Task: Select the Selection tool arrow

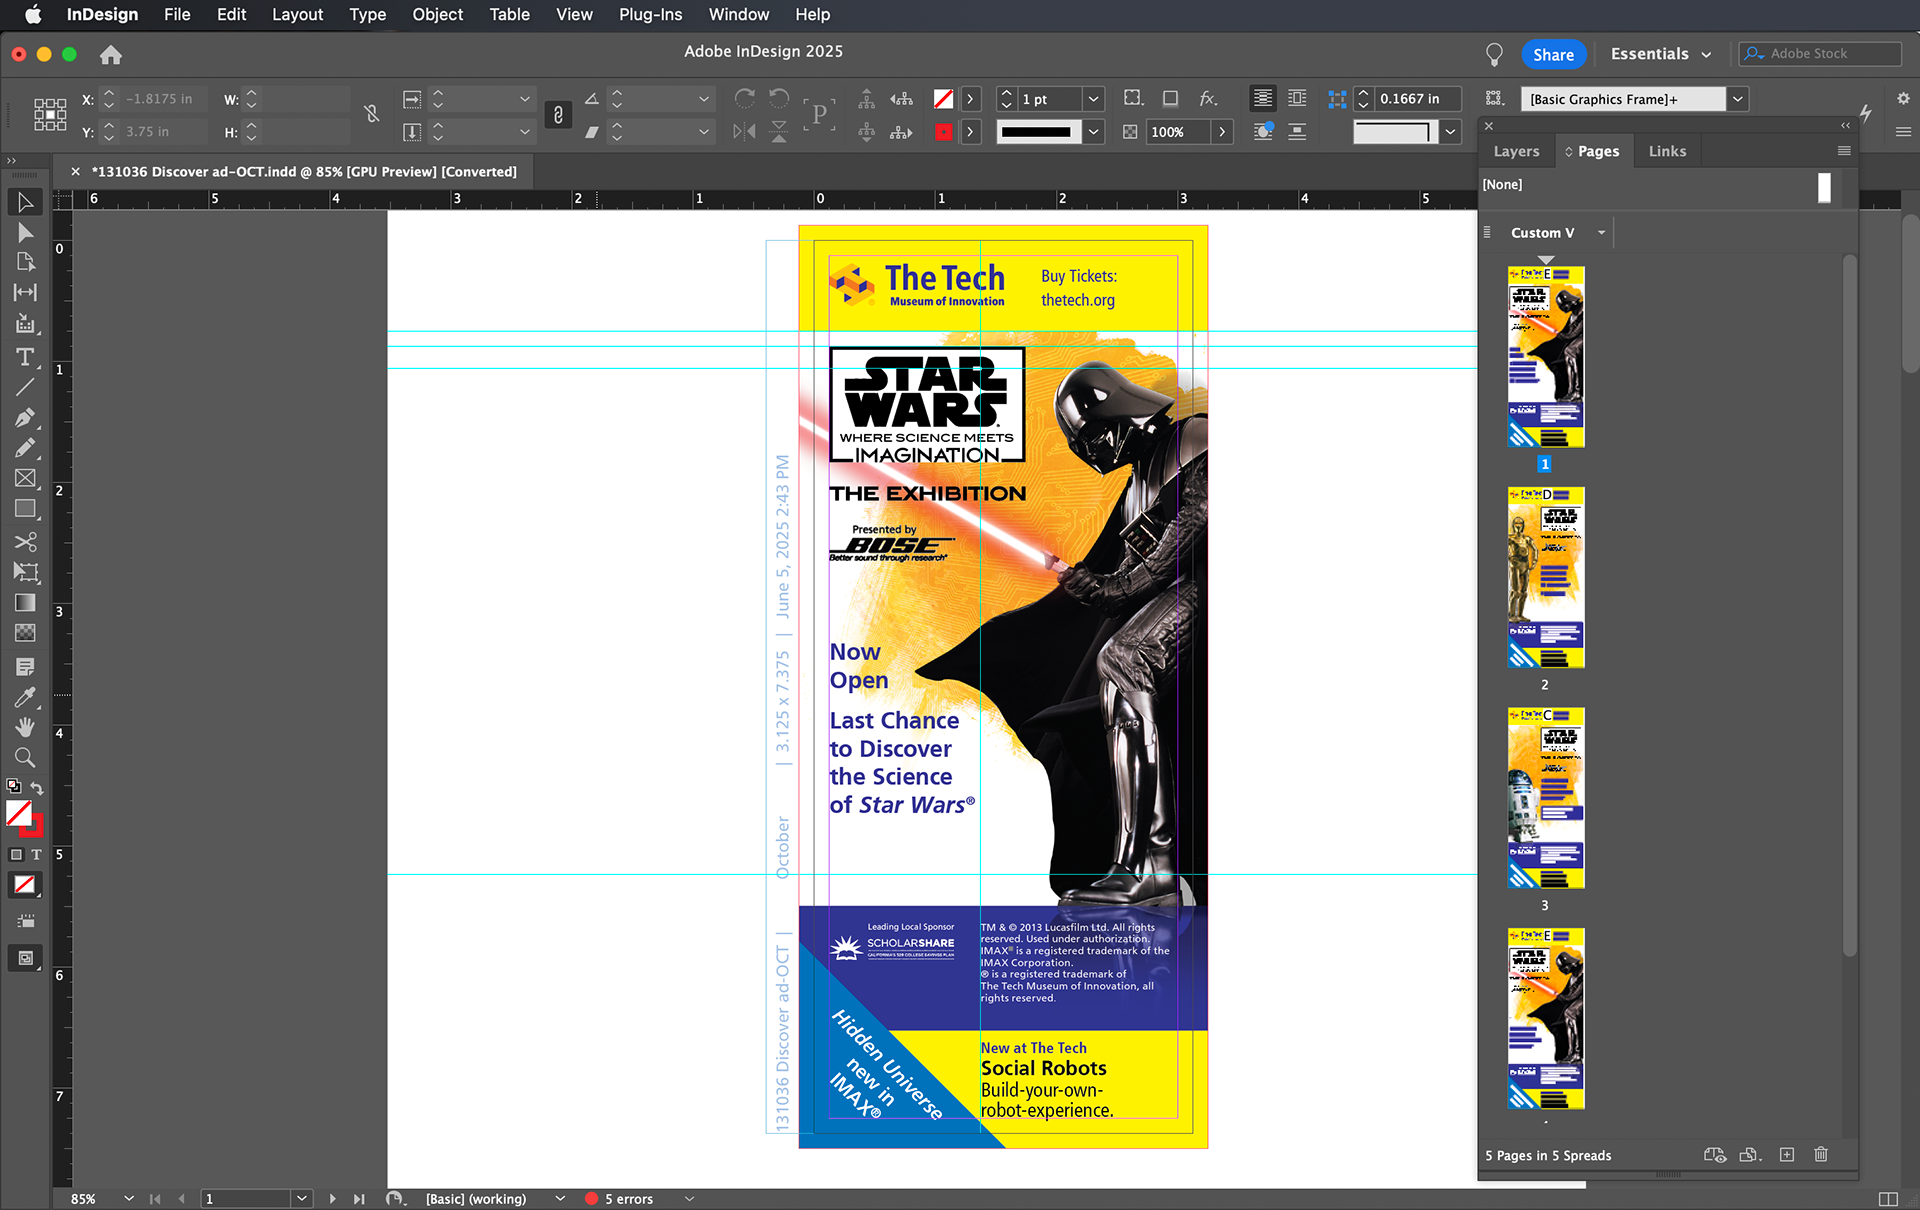Action: (x=25, y=202)
